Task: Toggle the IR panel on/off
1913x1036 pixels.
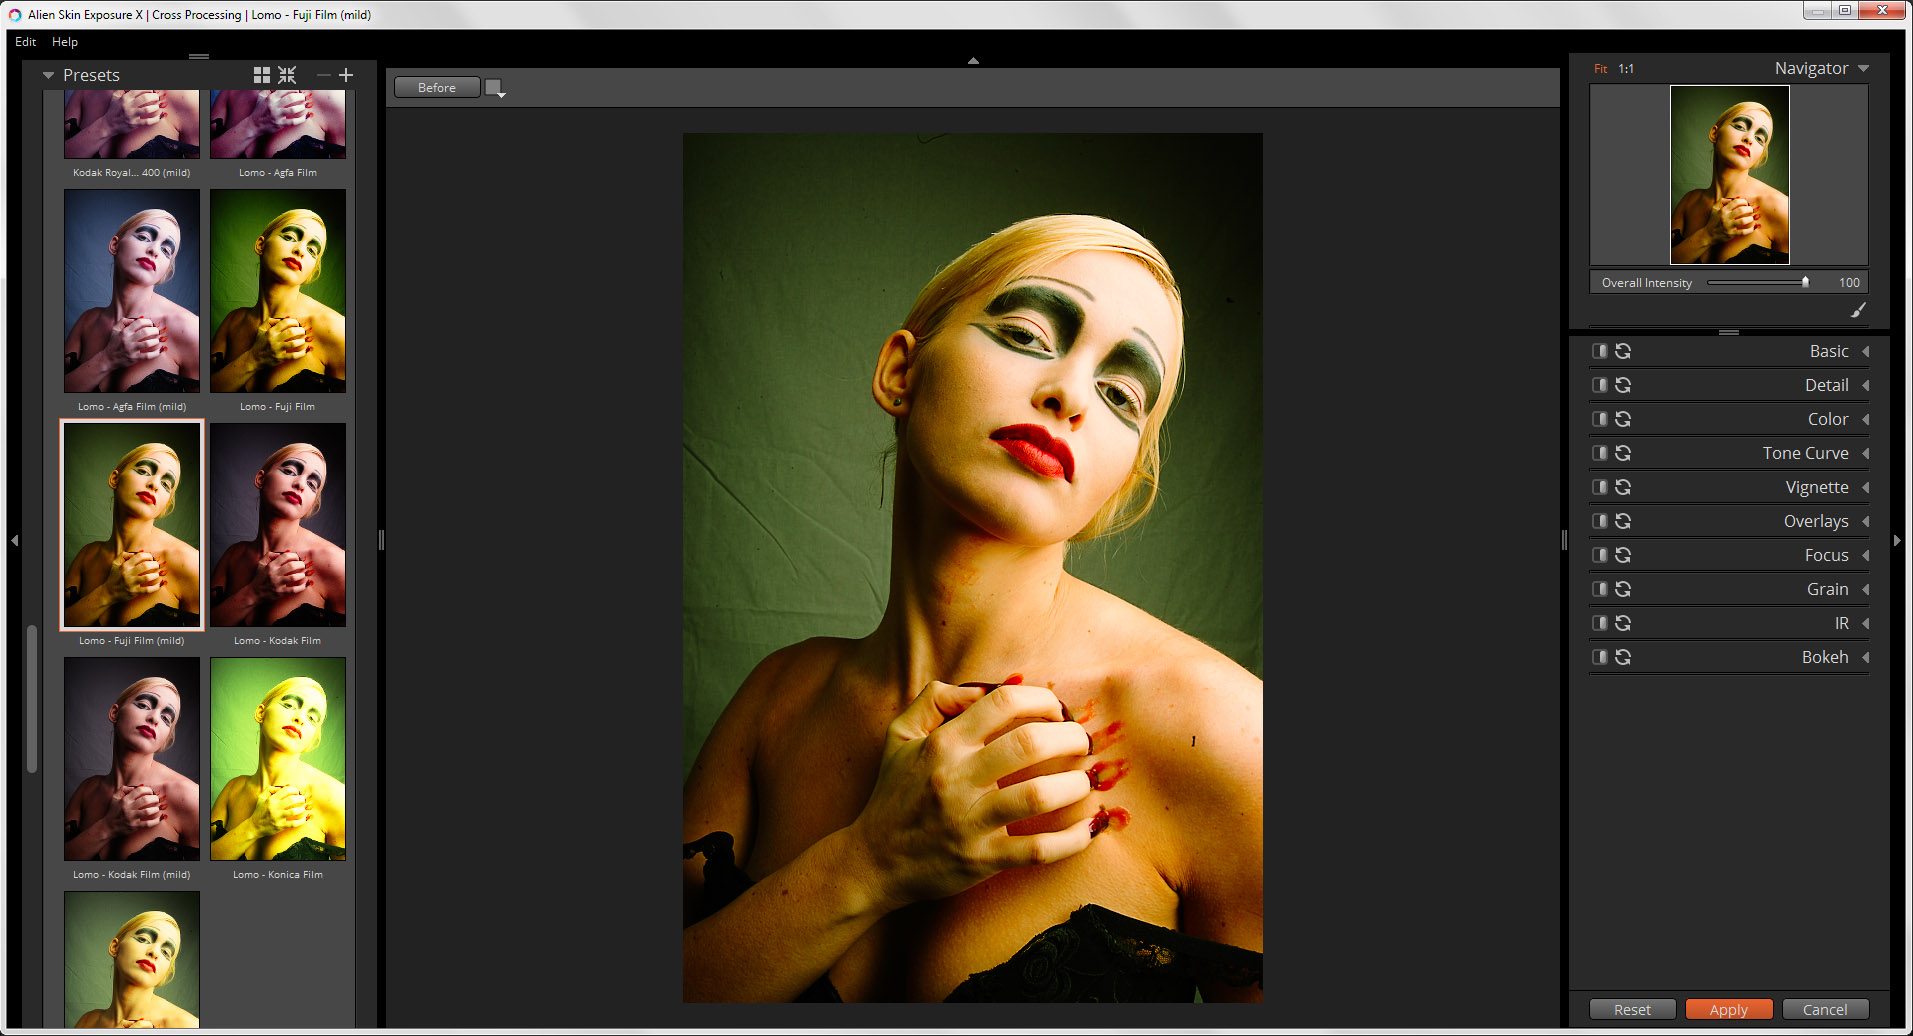Action: click(x=1600, y=623)
